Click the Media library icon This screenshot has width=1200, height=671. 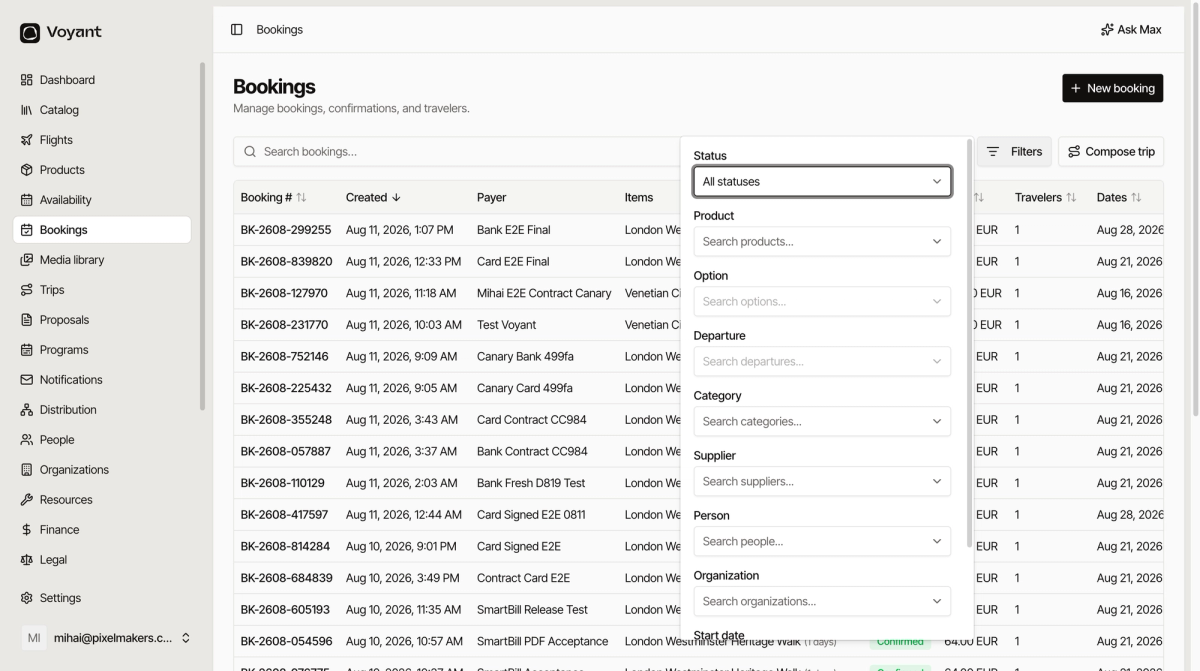[27, 260]
